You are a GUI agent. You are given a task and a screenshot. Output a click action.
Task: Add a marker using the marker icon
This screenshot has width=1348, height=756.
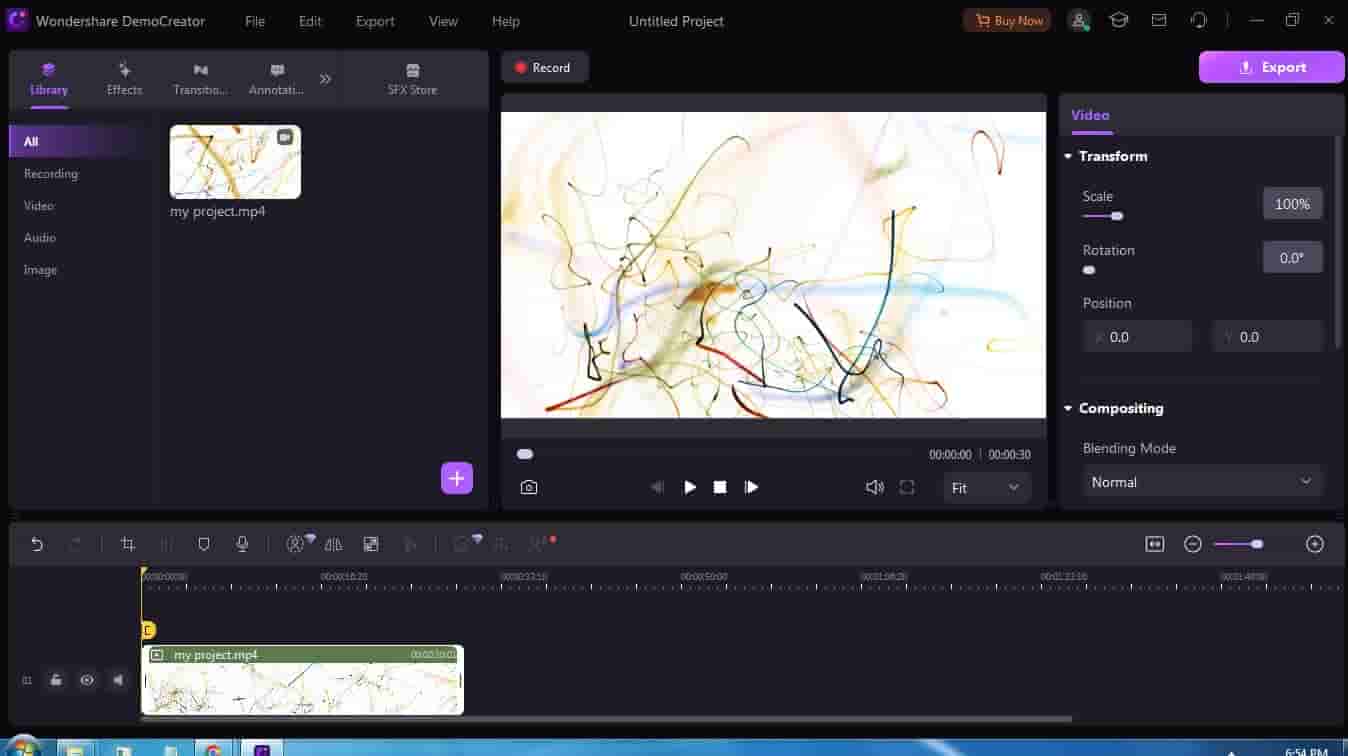(204, 544)
